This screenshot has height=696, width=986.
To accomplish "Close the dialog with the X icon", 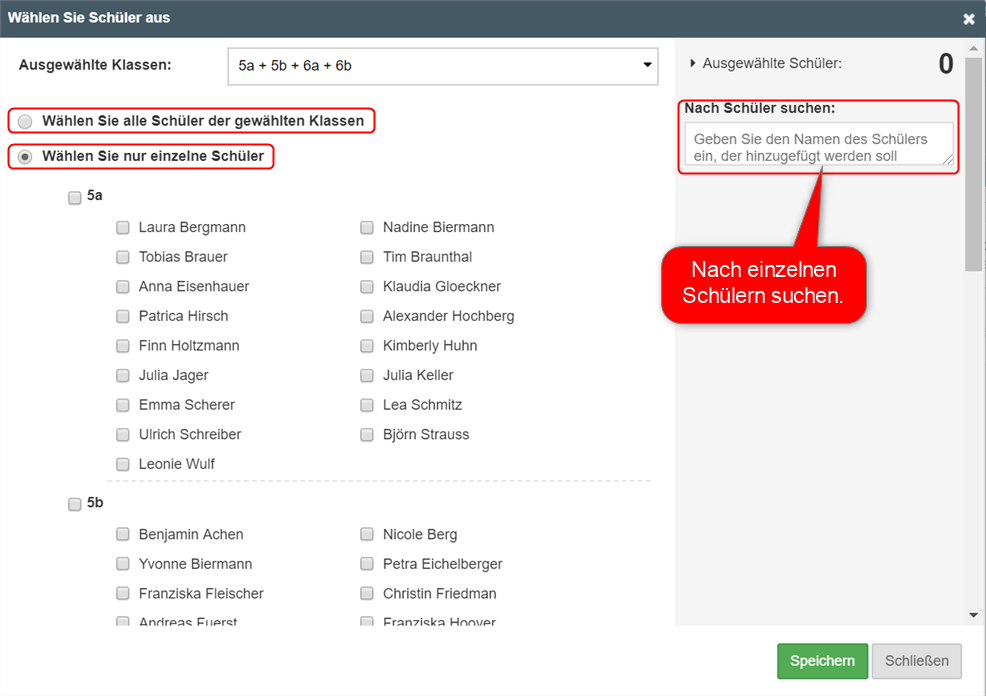I will pyautogui.click(x=968, y=19).
